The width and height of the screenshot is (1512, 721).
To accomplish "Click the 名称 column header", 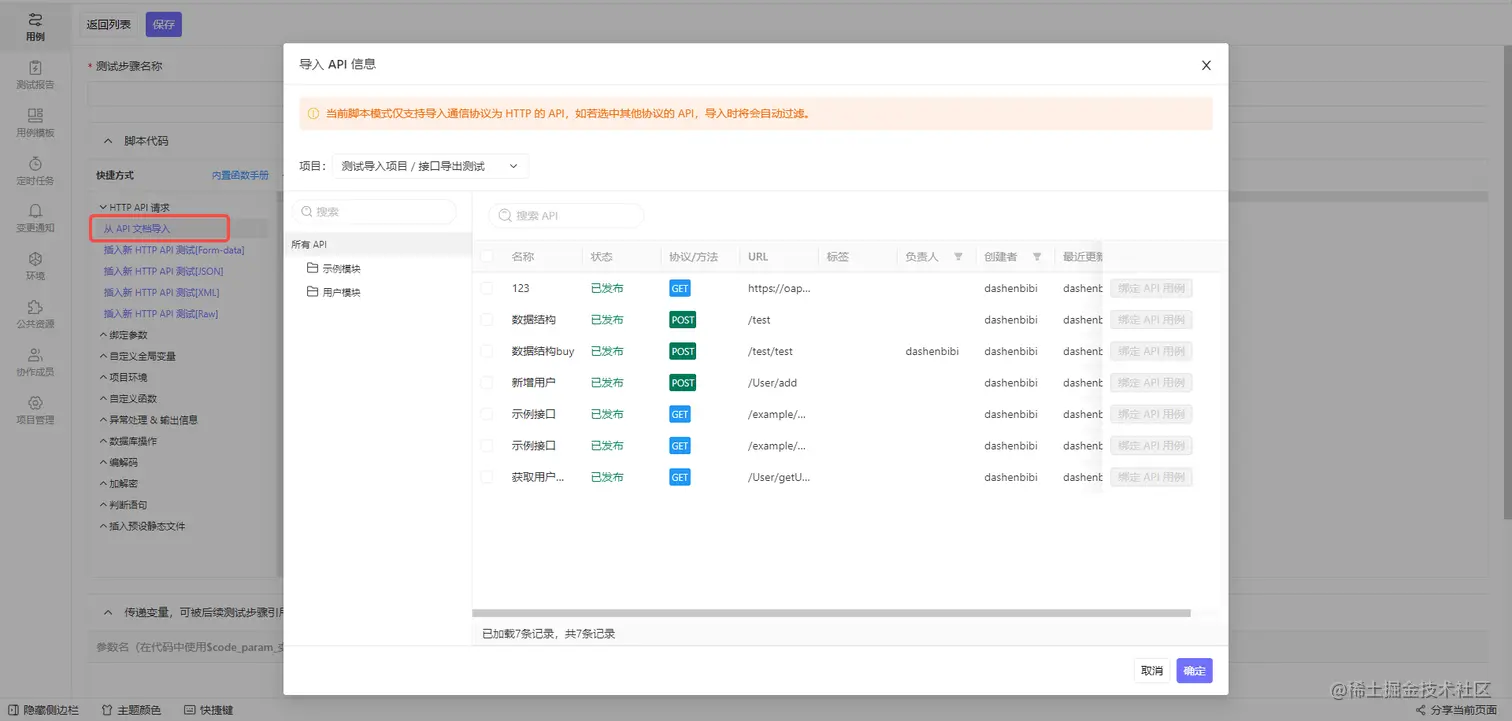I will tap(523, 257).
